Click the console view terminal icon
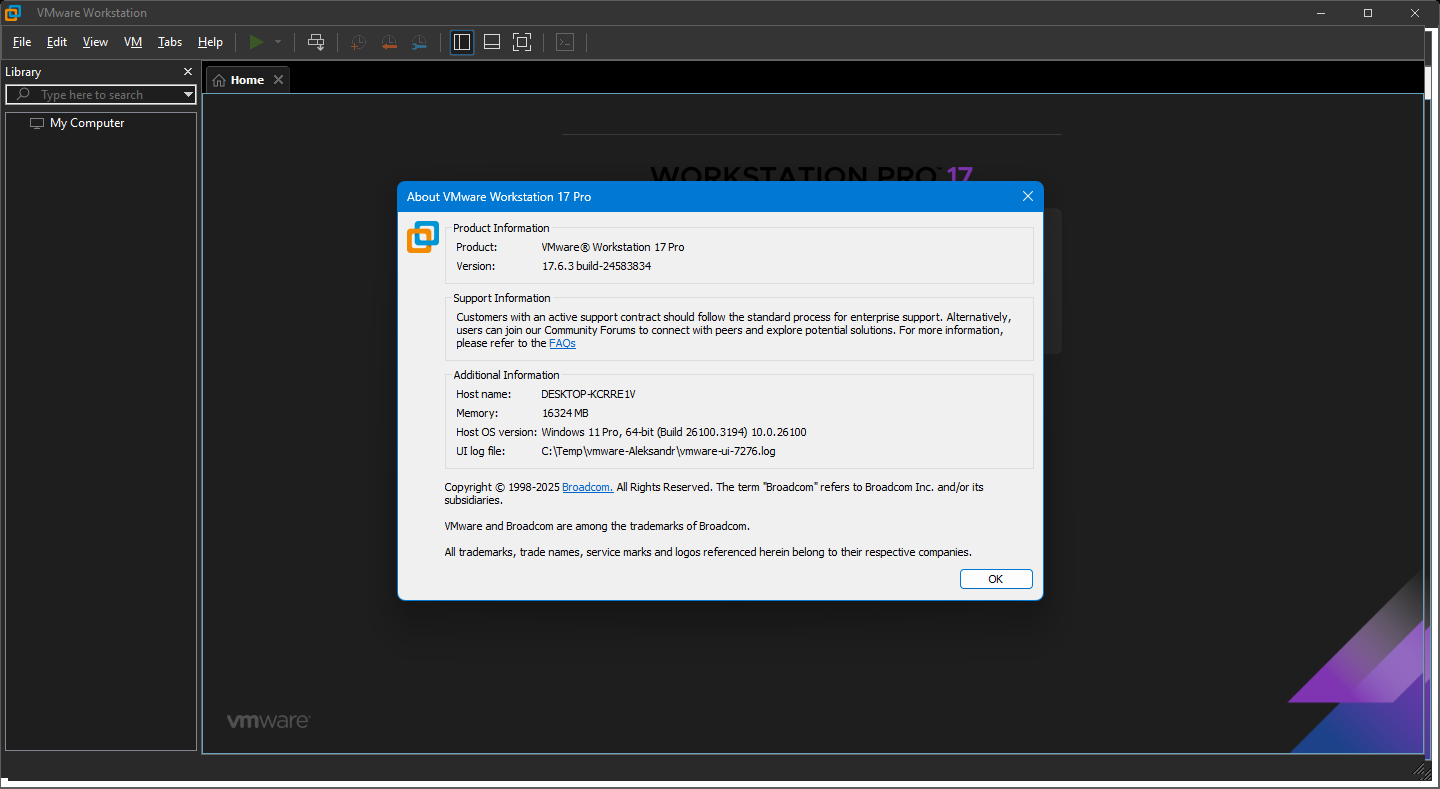This screenshot has width=1440, height=789. [x=565, y=42]
